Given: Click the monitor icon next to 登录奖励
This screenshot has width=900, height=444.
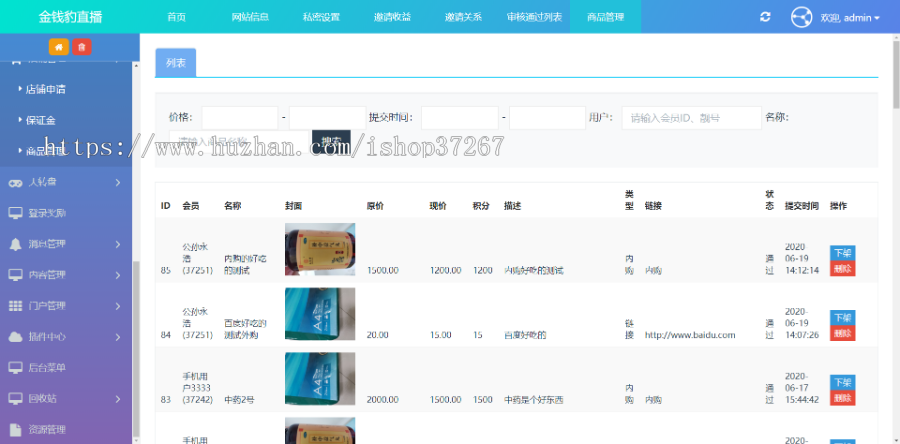Looking at the screenshot, I should [x=15, y=213].
